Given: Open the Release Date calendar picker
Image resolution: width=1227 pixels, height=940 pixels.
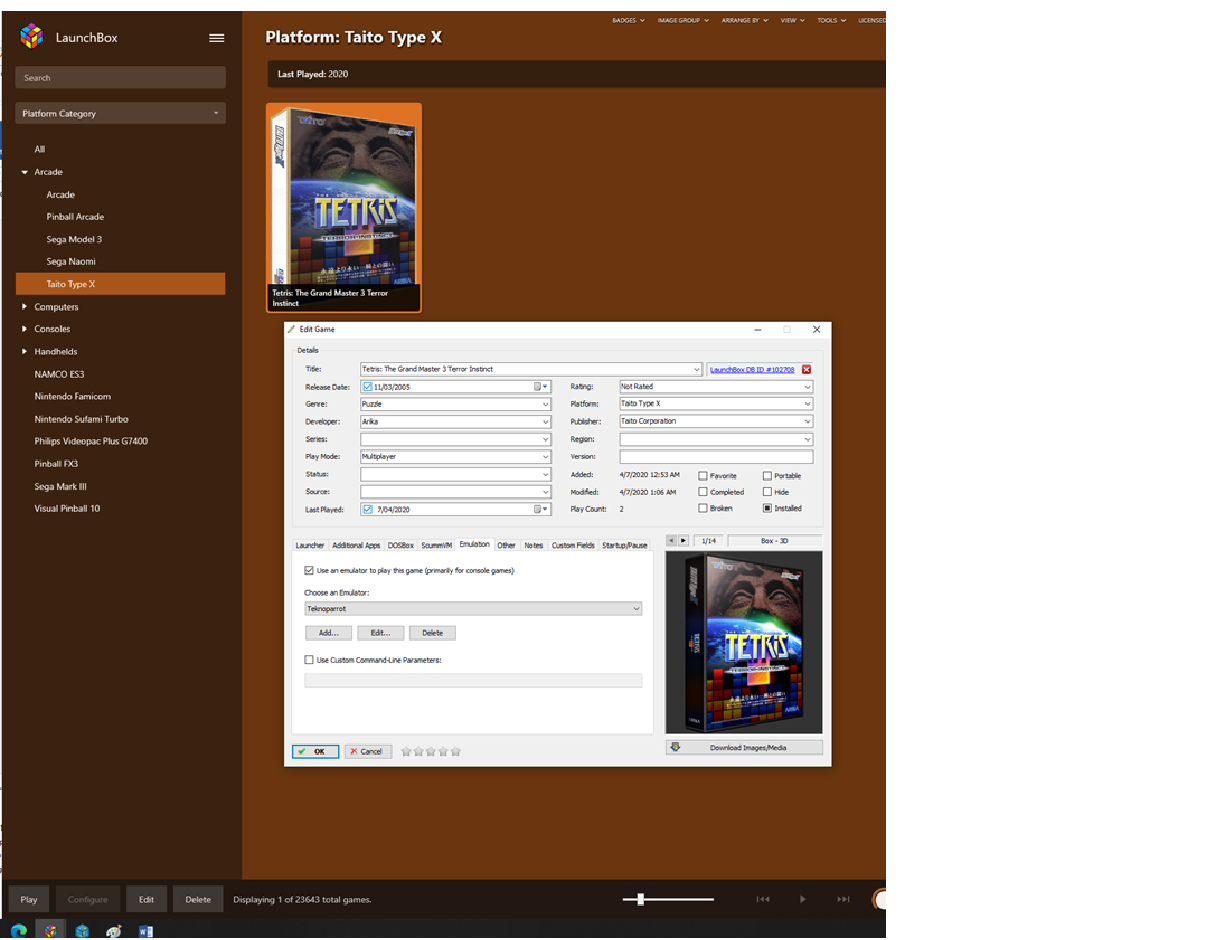Looking at the screenshot, I should coord(539,386).
